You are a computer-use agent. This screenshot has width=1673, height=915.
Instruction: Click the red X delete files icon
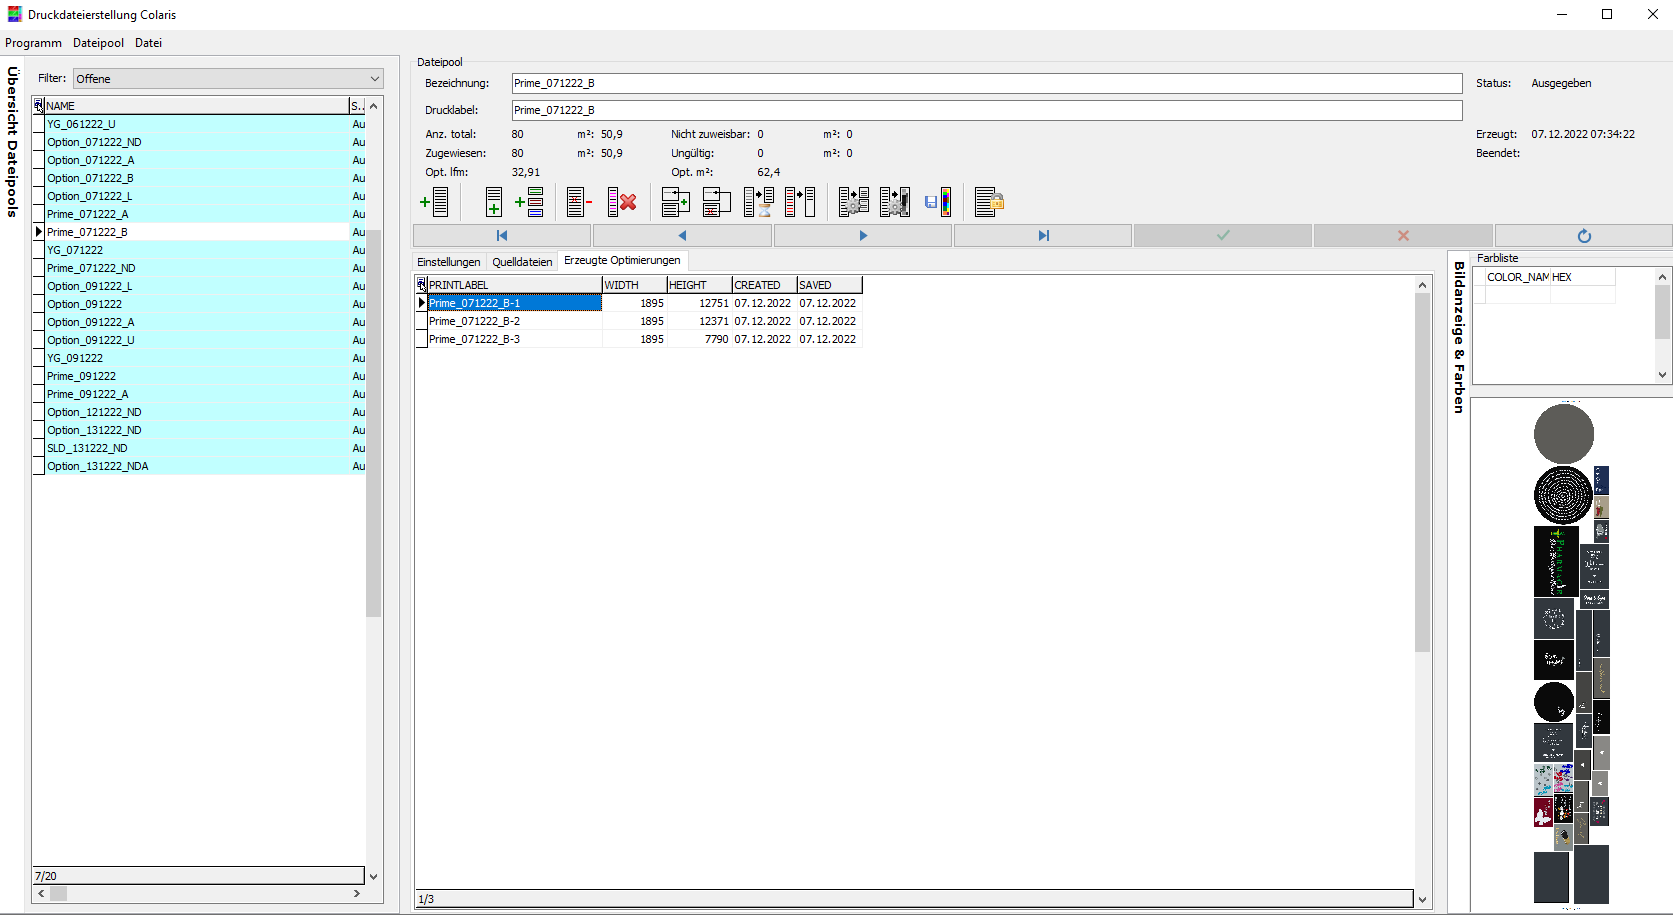(x=622, y=202)
